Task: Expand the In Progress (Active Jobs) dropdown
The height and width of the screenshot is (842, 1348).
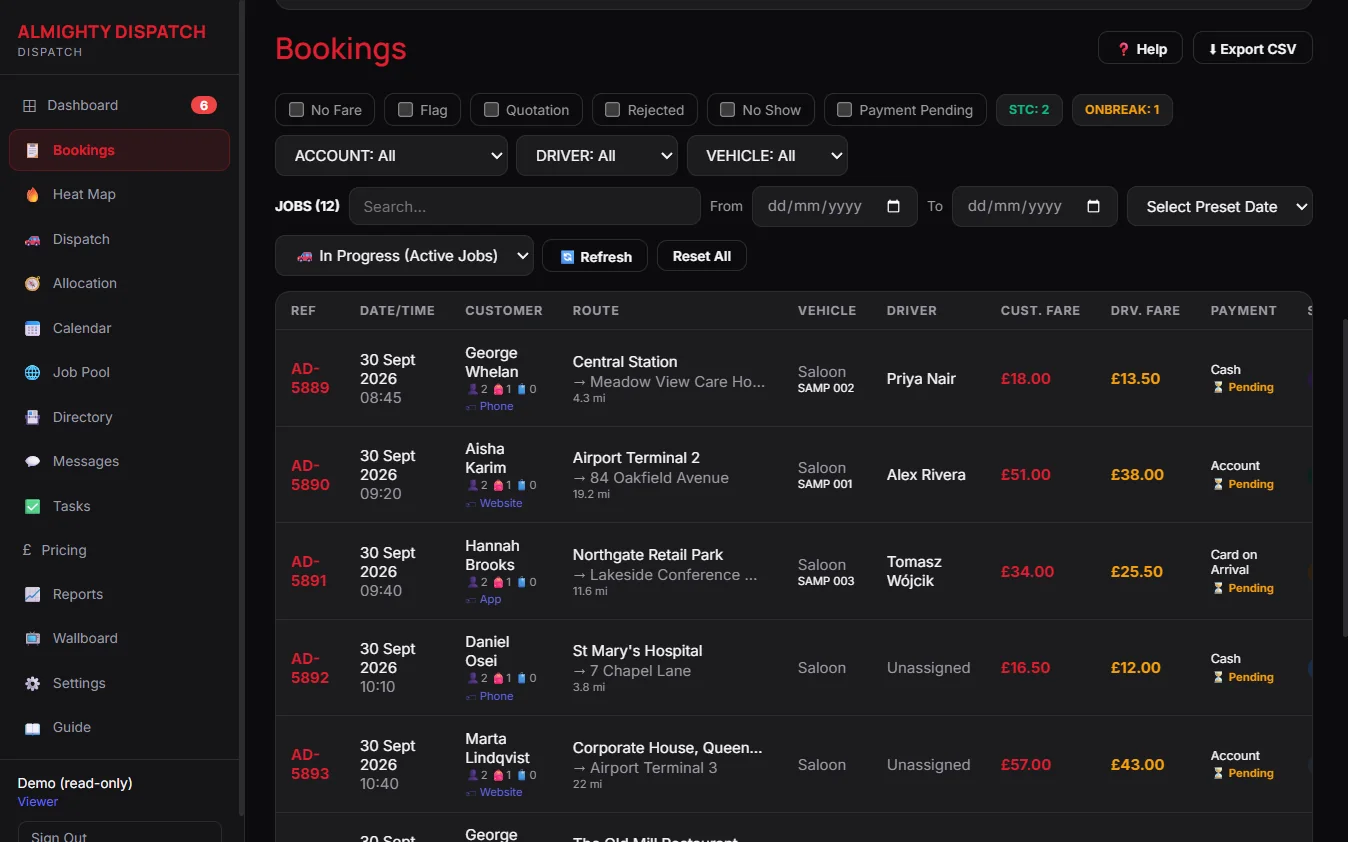Action: pyautogui.click(x=404, y=256)
